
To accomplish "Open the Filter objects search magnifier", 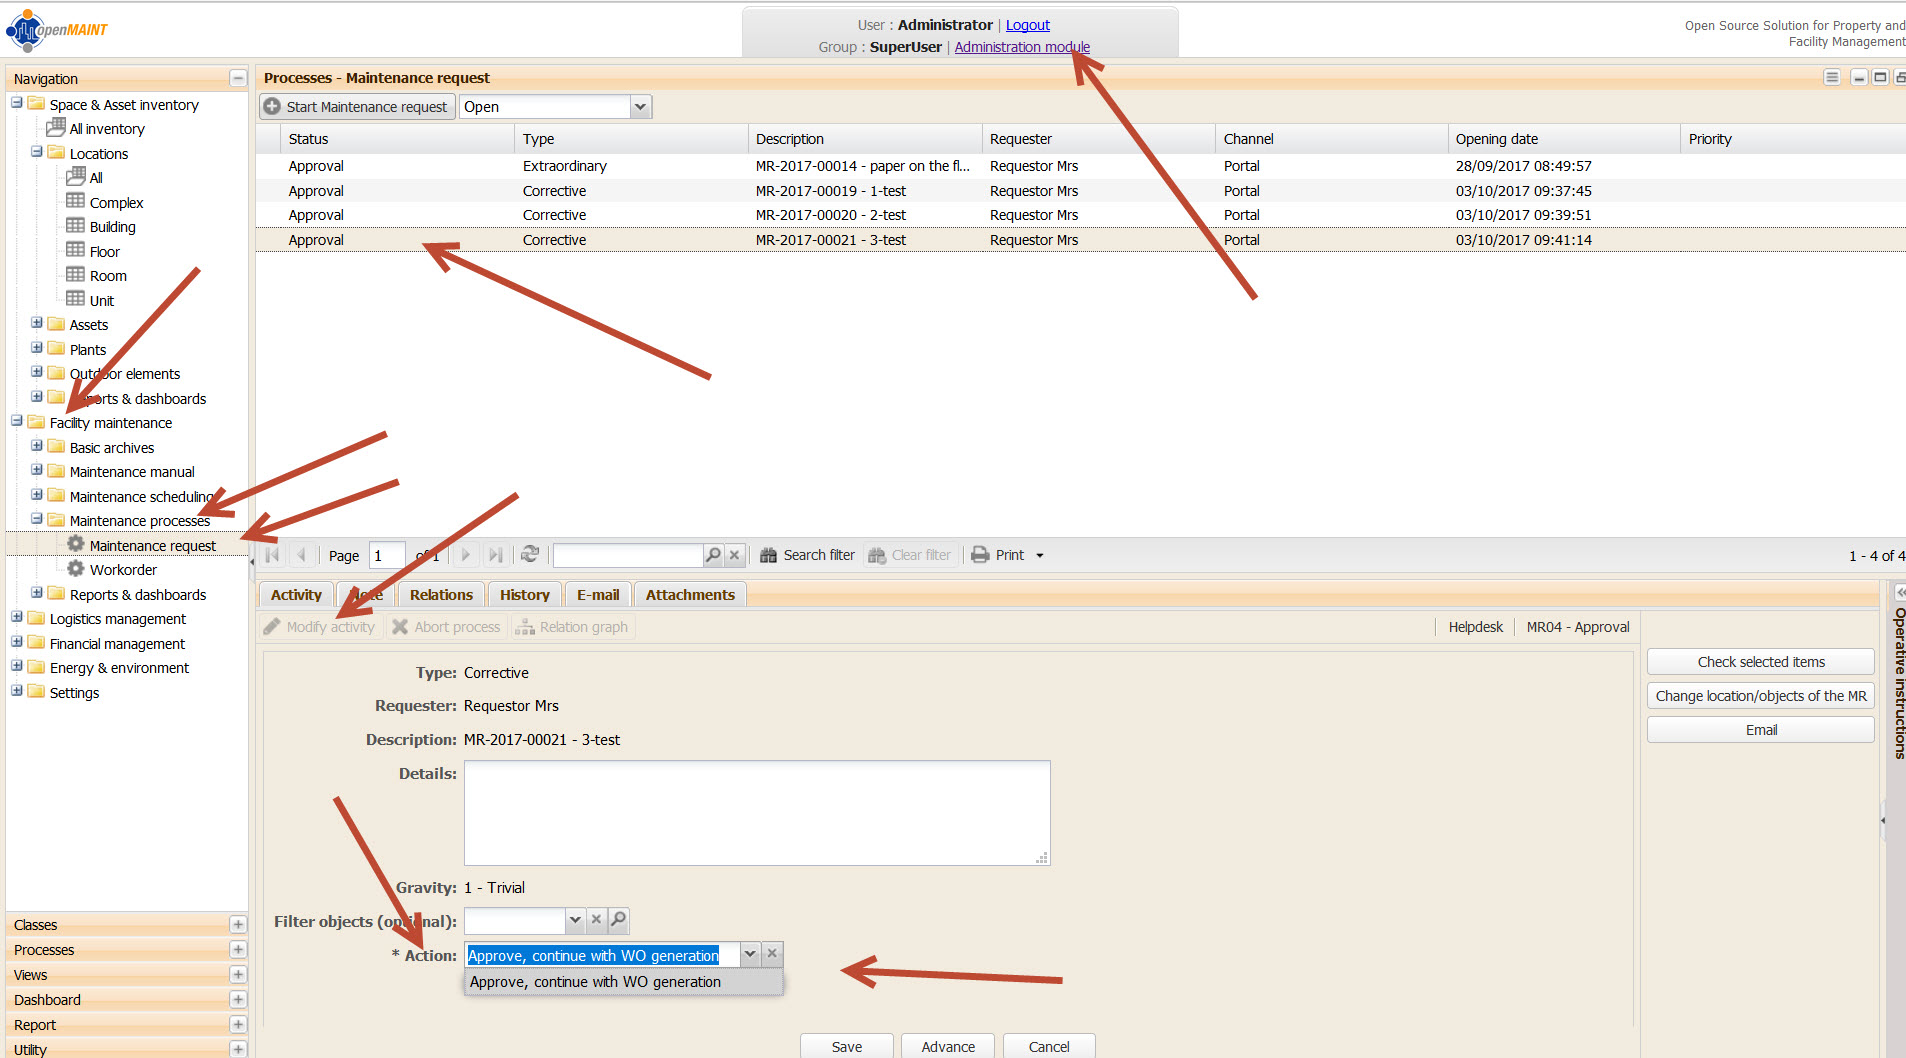I will (619, 920).
